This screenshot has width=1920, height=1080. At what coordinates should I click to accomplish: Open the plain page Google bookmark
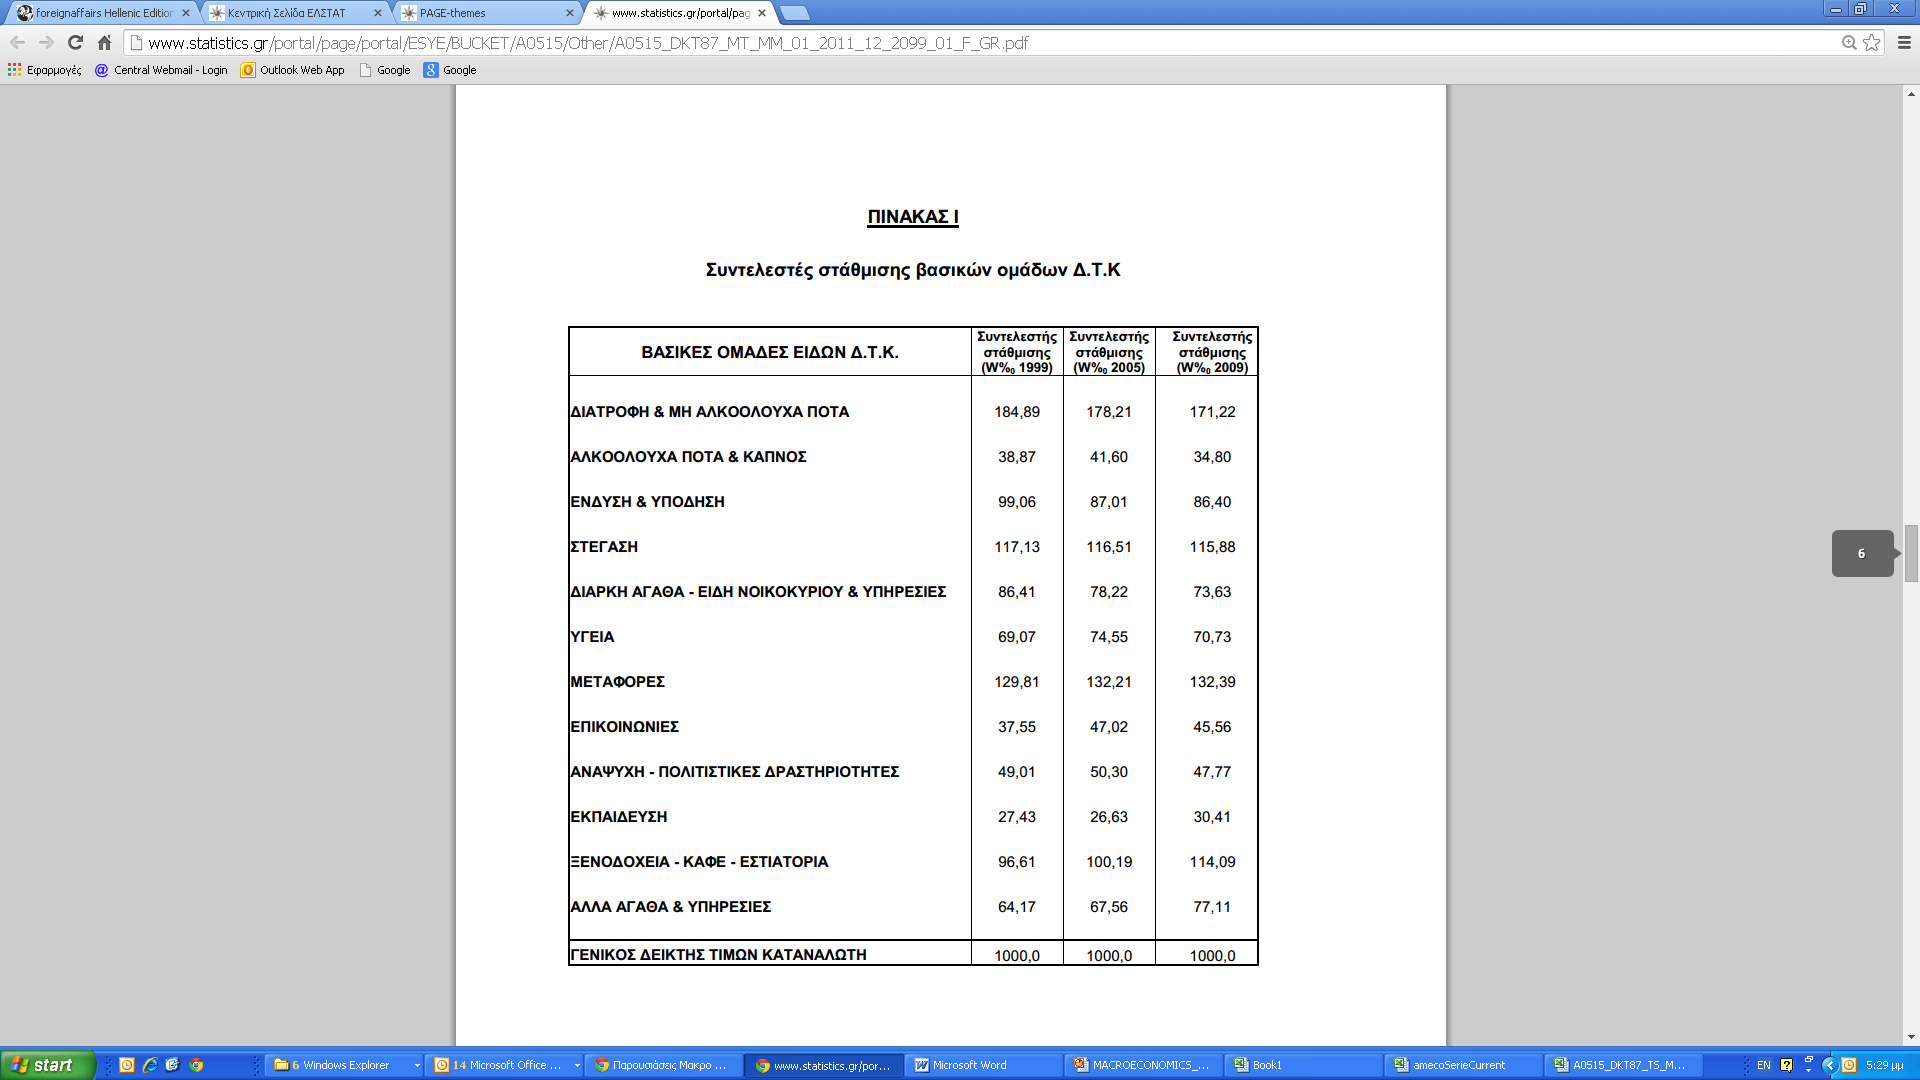(385, 70)
